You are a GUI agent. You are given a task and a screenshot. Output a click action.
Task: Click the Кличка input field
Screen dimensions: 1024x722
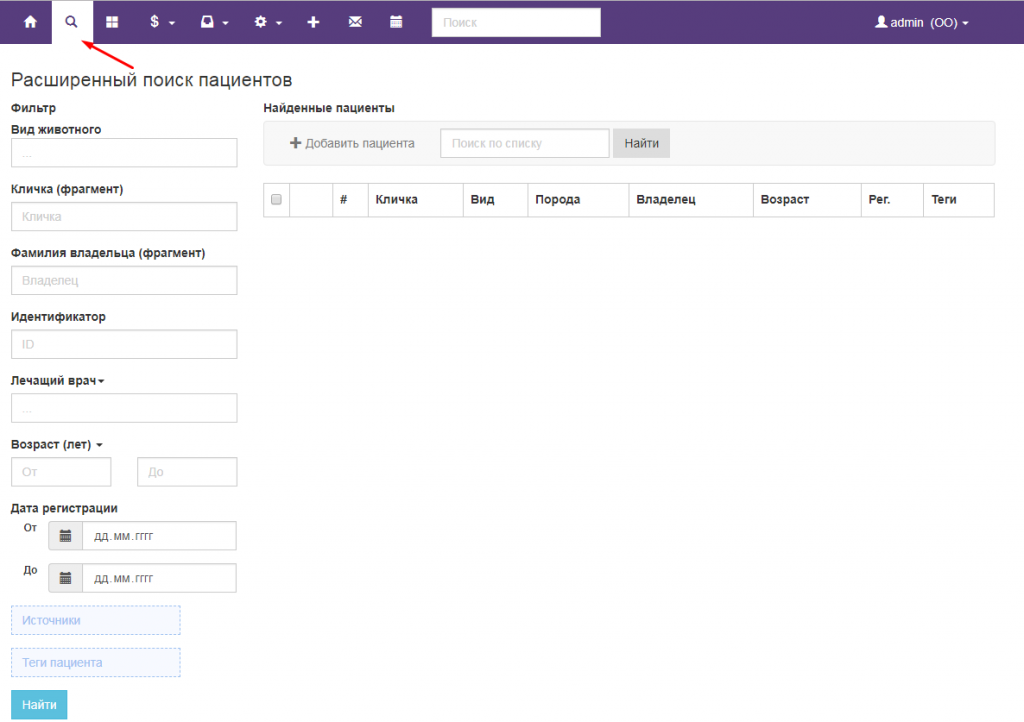click(x=124, y=217)
